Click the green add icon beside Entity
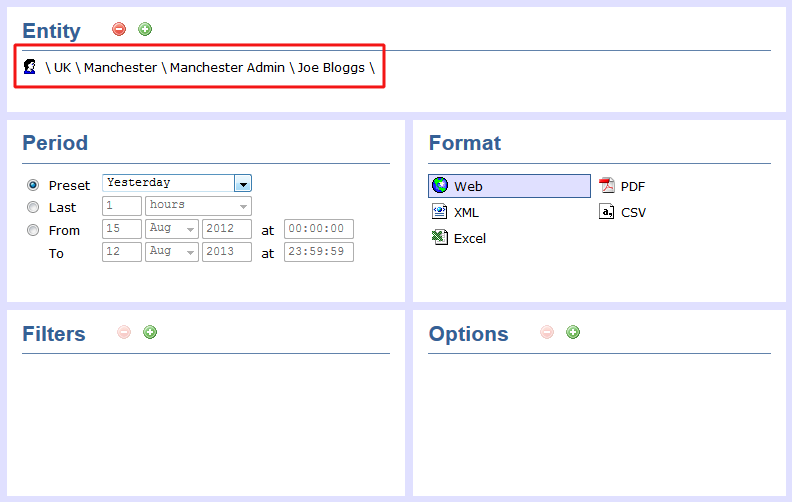 tap(145, 29)
